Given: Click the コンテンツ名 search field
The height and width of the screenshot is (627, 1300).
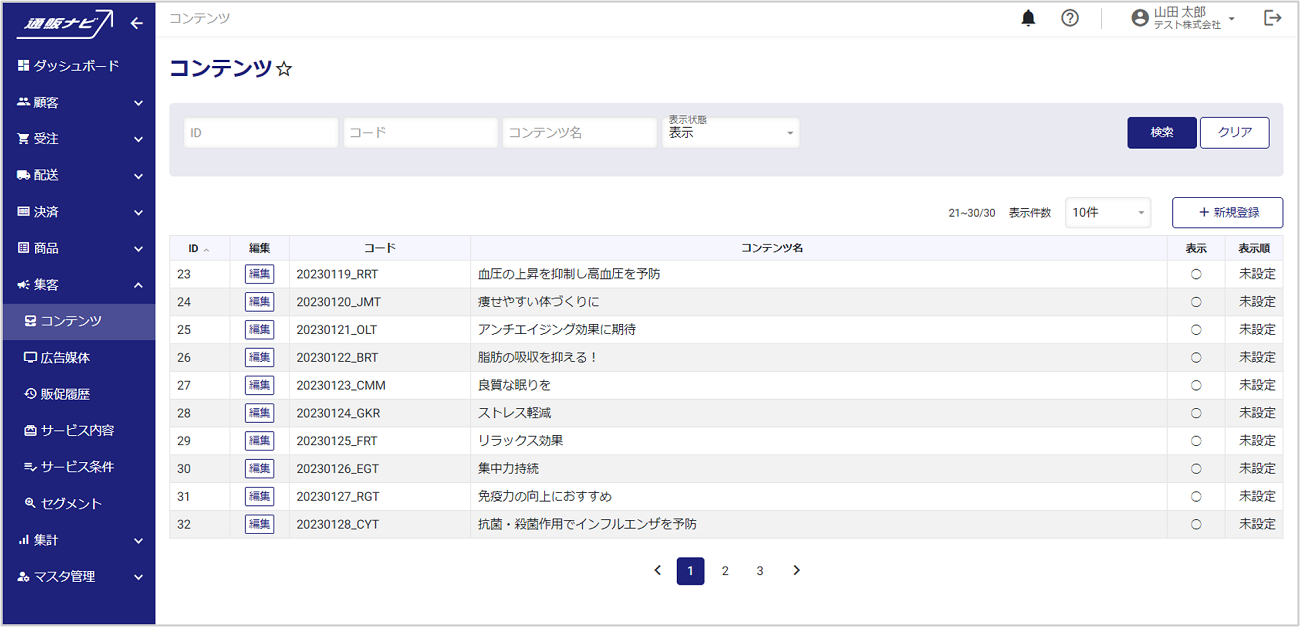Looking at the screenshot, I should click(x=579, y=132).
